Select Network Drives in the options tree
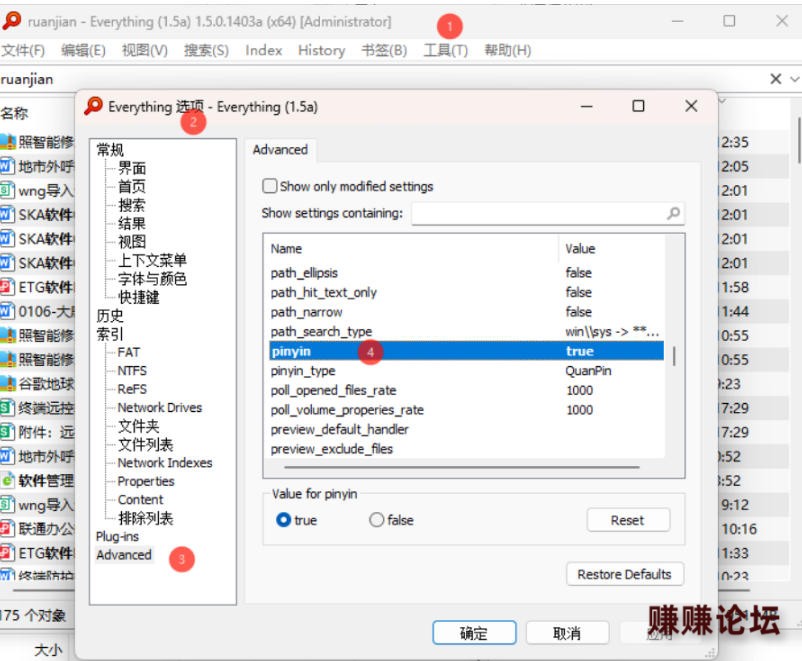Image resolution: width=802 pixels, height=661 pixels. point(160,407)
